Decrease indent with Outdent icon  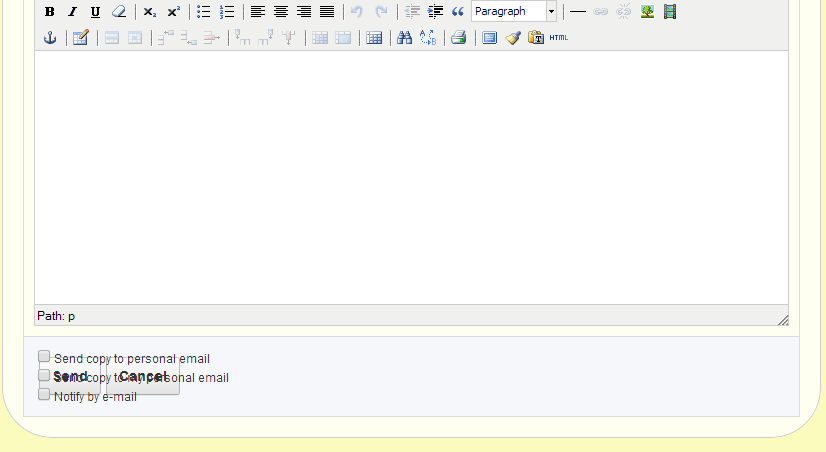click(412, 12)
